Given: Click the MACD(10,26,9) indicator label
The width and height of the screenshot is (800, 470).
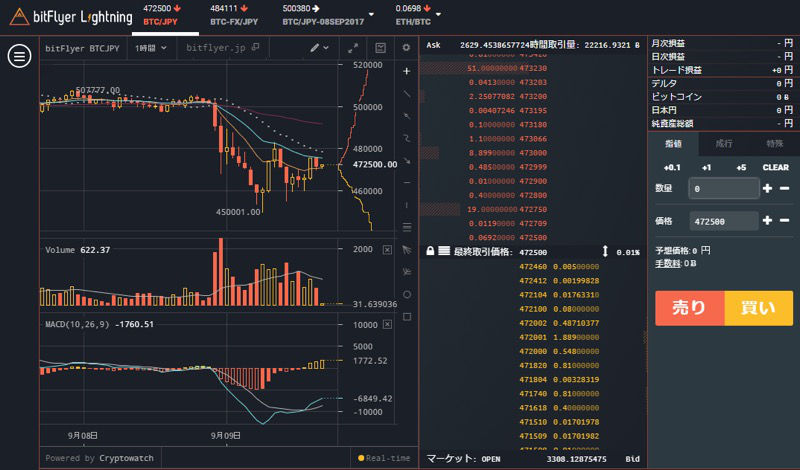Looking at the screenshot, I should point(78,324).
